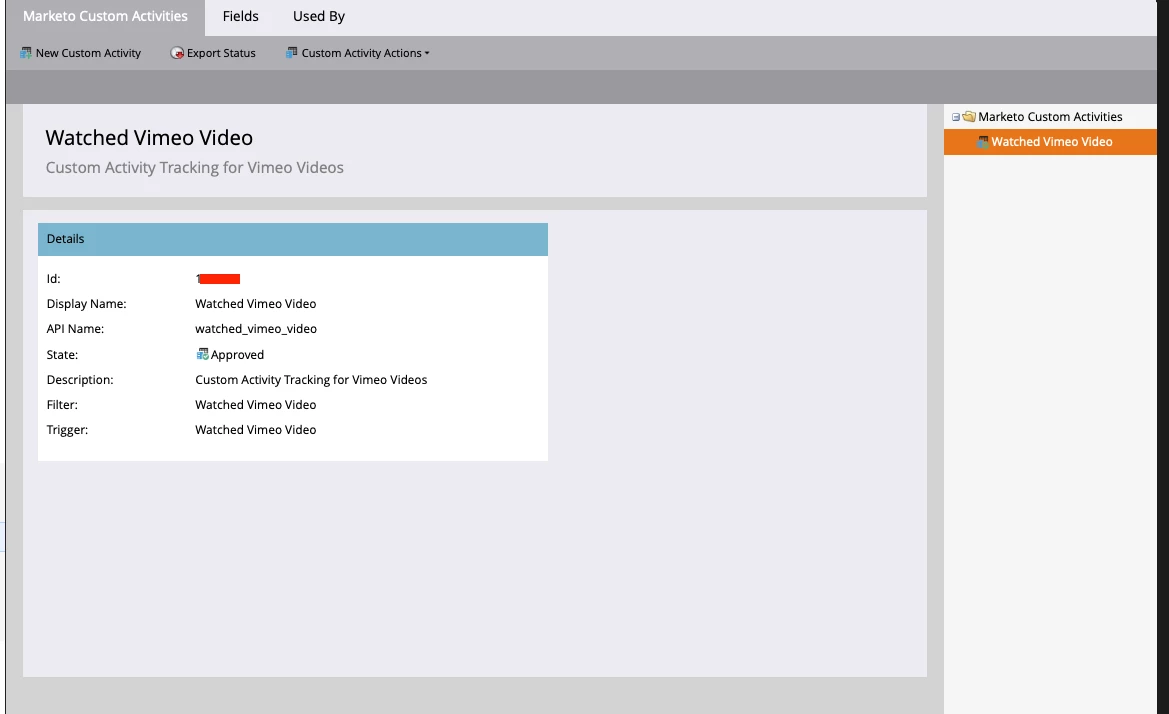
Task: Click the Details panel header
Action: pyautogui.click(x=293, y=239)
